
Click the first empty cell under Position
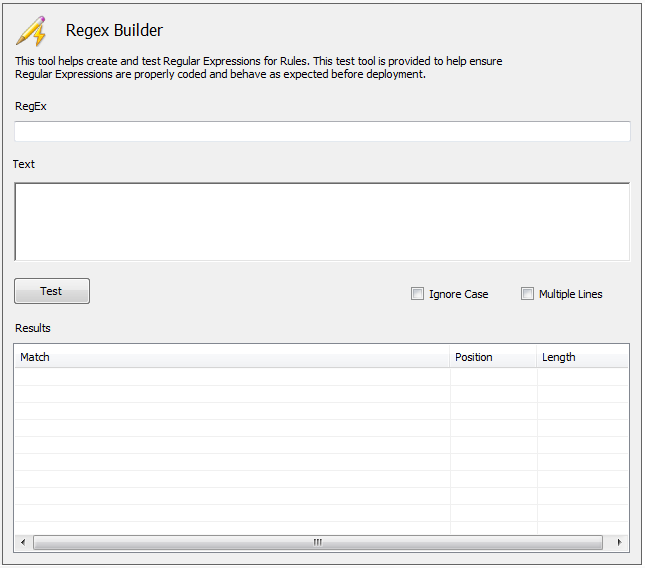493,377
